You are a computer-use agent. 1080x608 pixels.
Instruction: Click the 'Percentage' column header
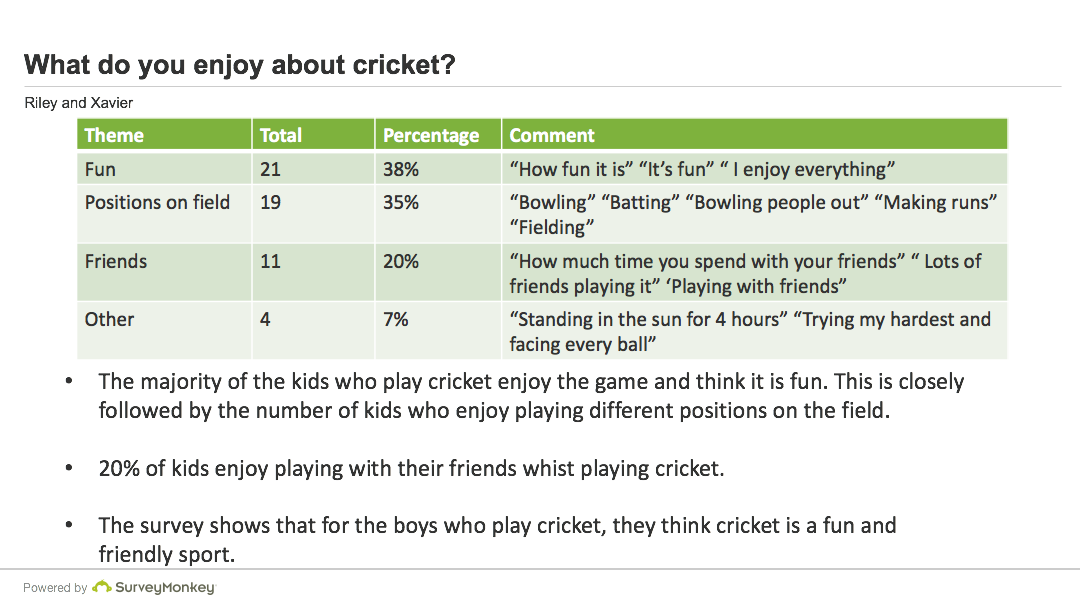coord(431,135)
